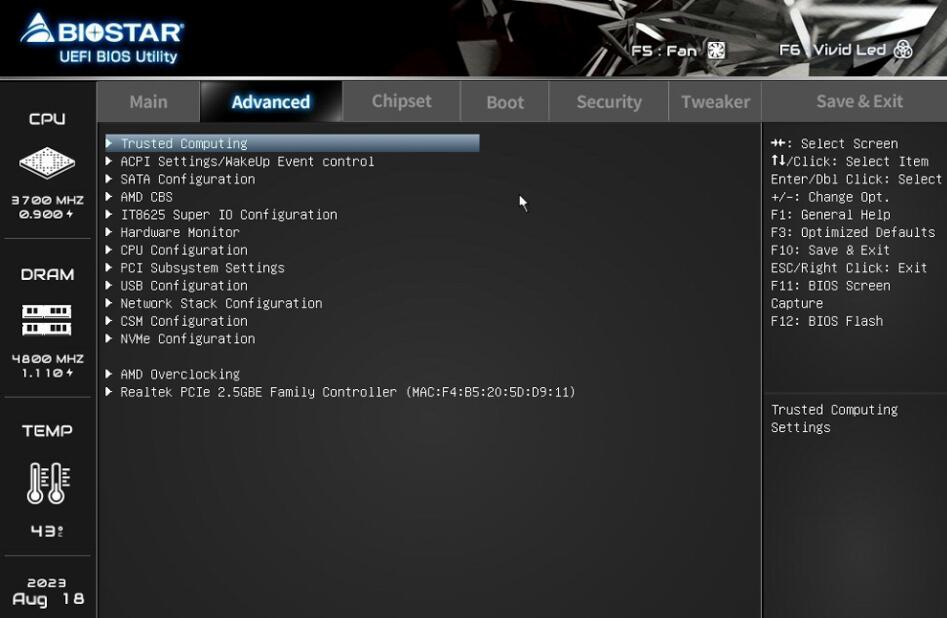The width and height of the screenshot is (947, 618).
Task: Open IT8625 Super IO Configuration
Action: 228,214
